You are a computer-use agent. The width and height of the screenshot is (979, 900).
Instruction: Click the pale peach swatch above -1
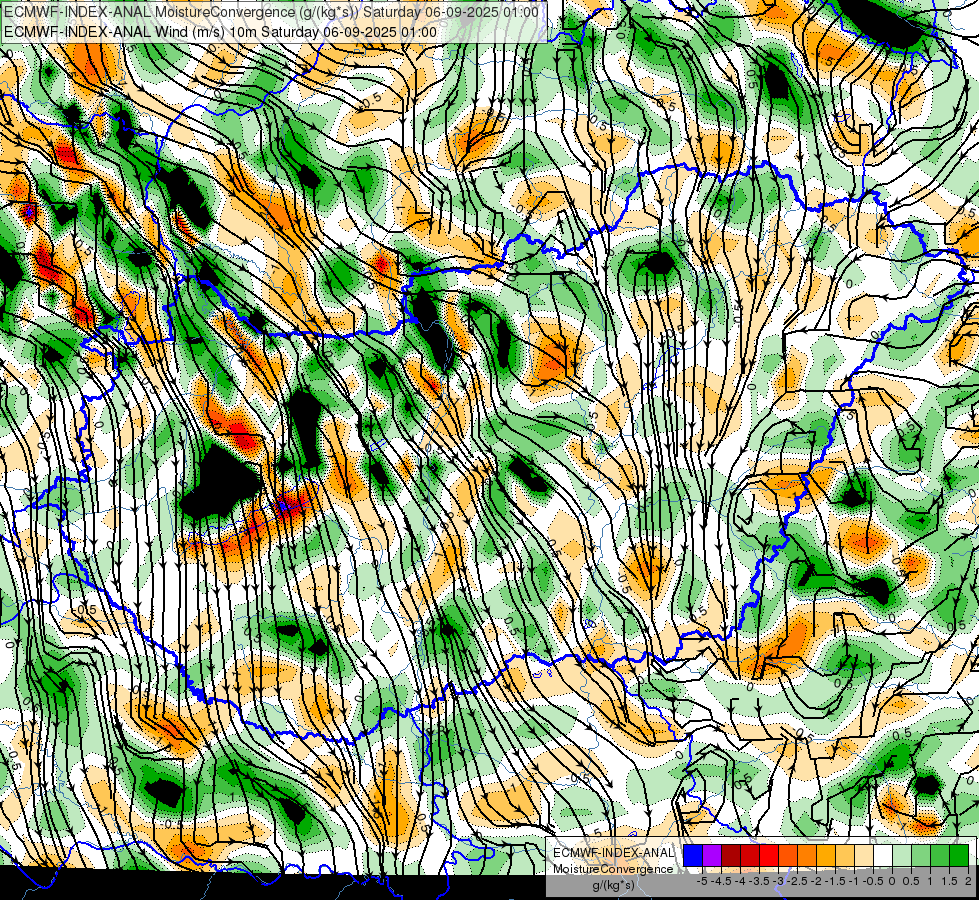[x=864, y=855]
